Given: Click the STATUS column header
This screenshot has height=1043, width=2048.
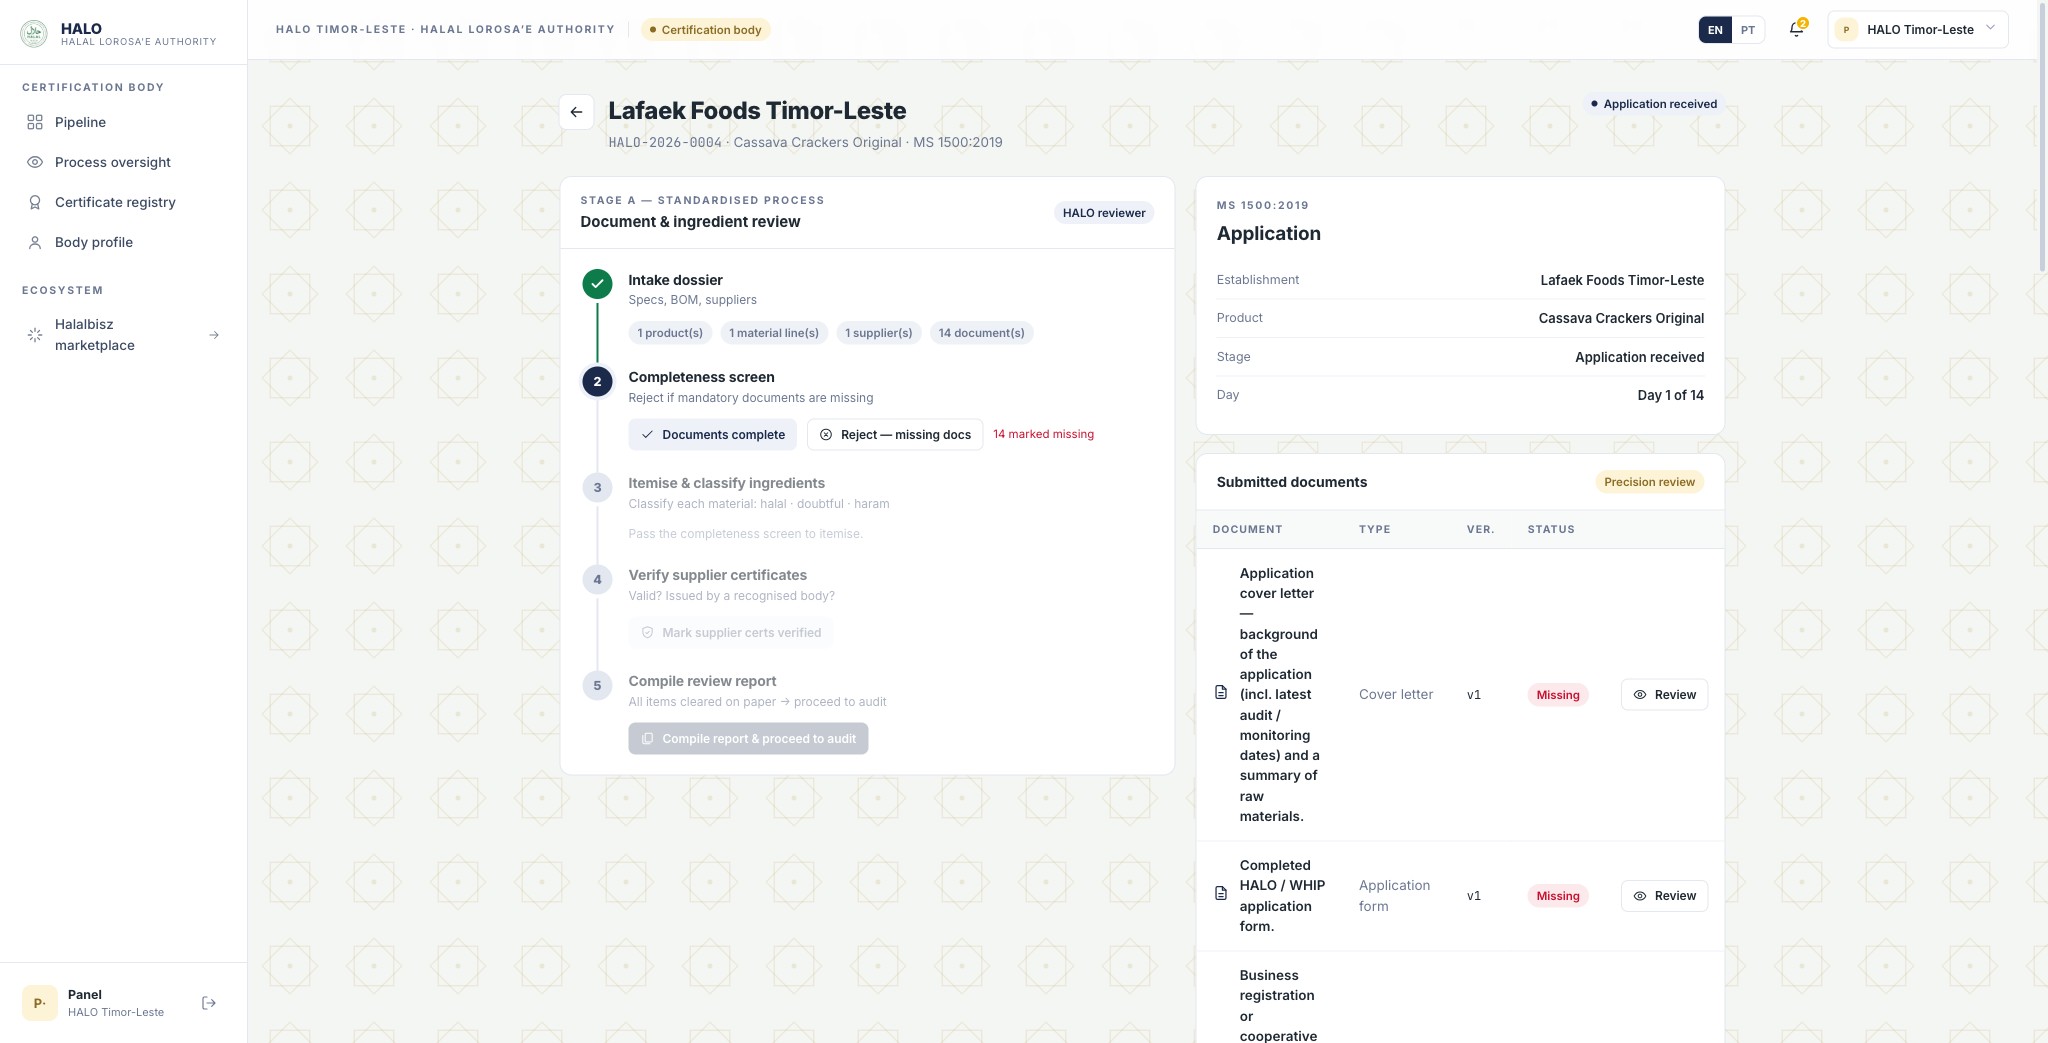Looking at the screenshot, I should click(x=1551, y=529).
